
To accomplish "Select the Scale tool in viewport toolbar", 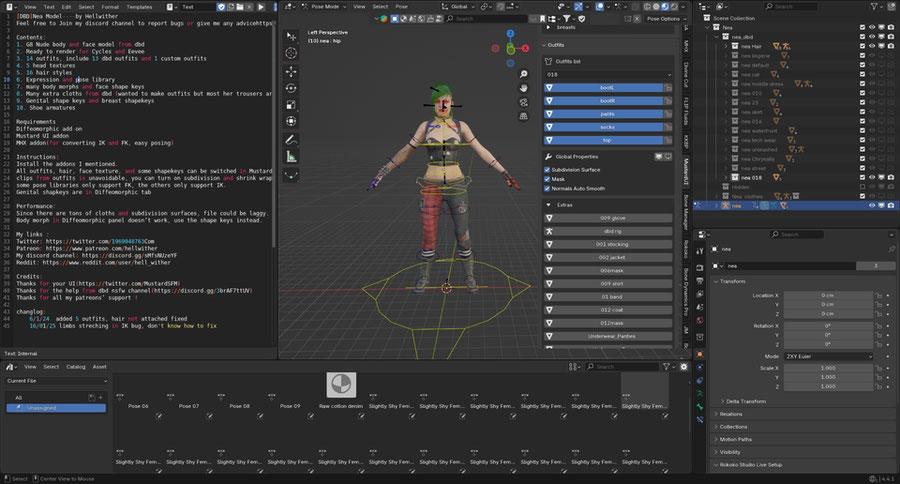I will pos(291,105).
